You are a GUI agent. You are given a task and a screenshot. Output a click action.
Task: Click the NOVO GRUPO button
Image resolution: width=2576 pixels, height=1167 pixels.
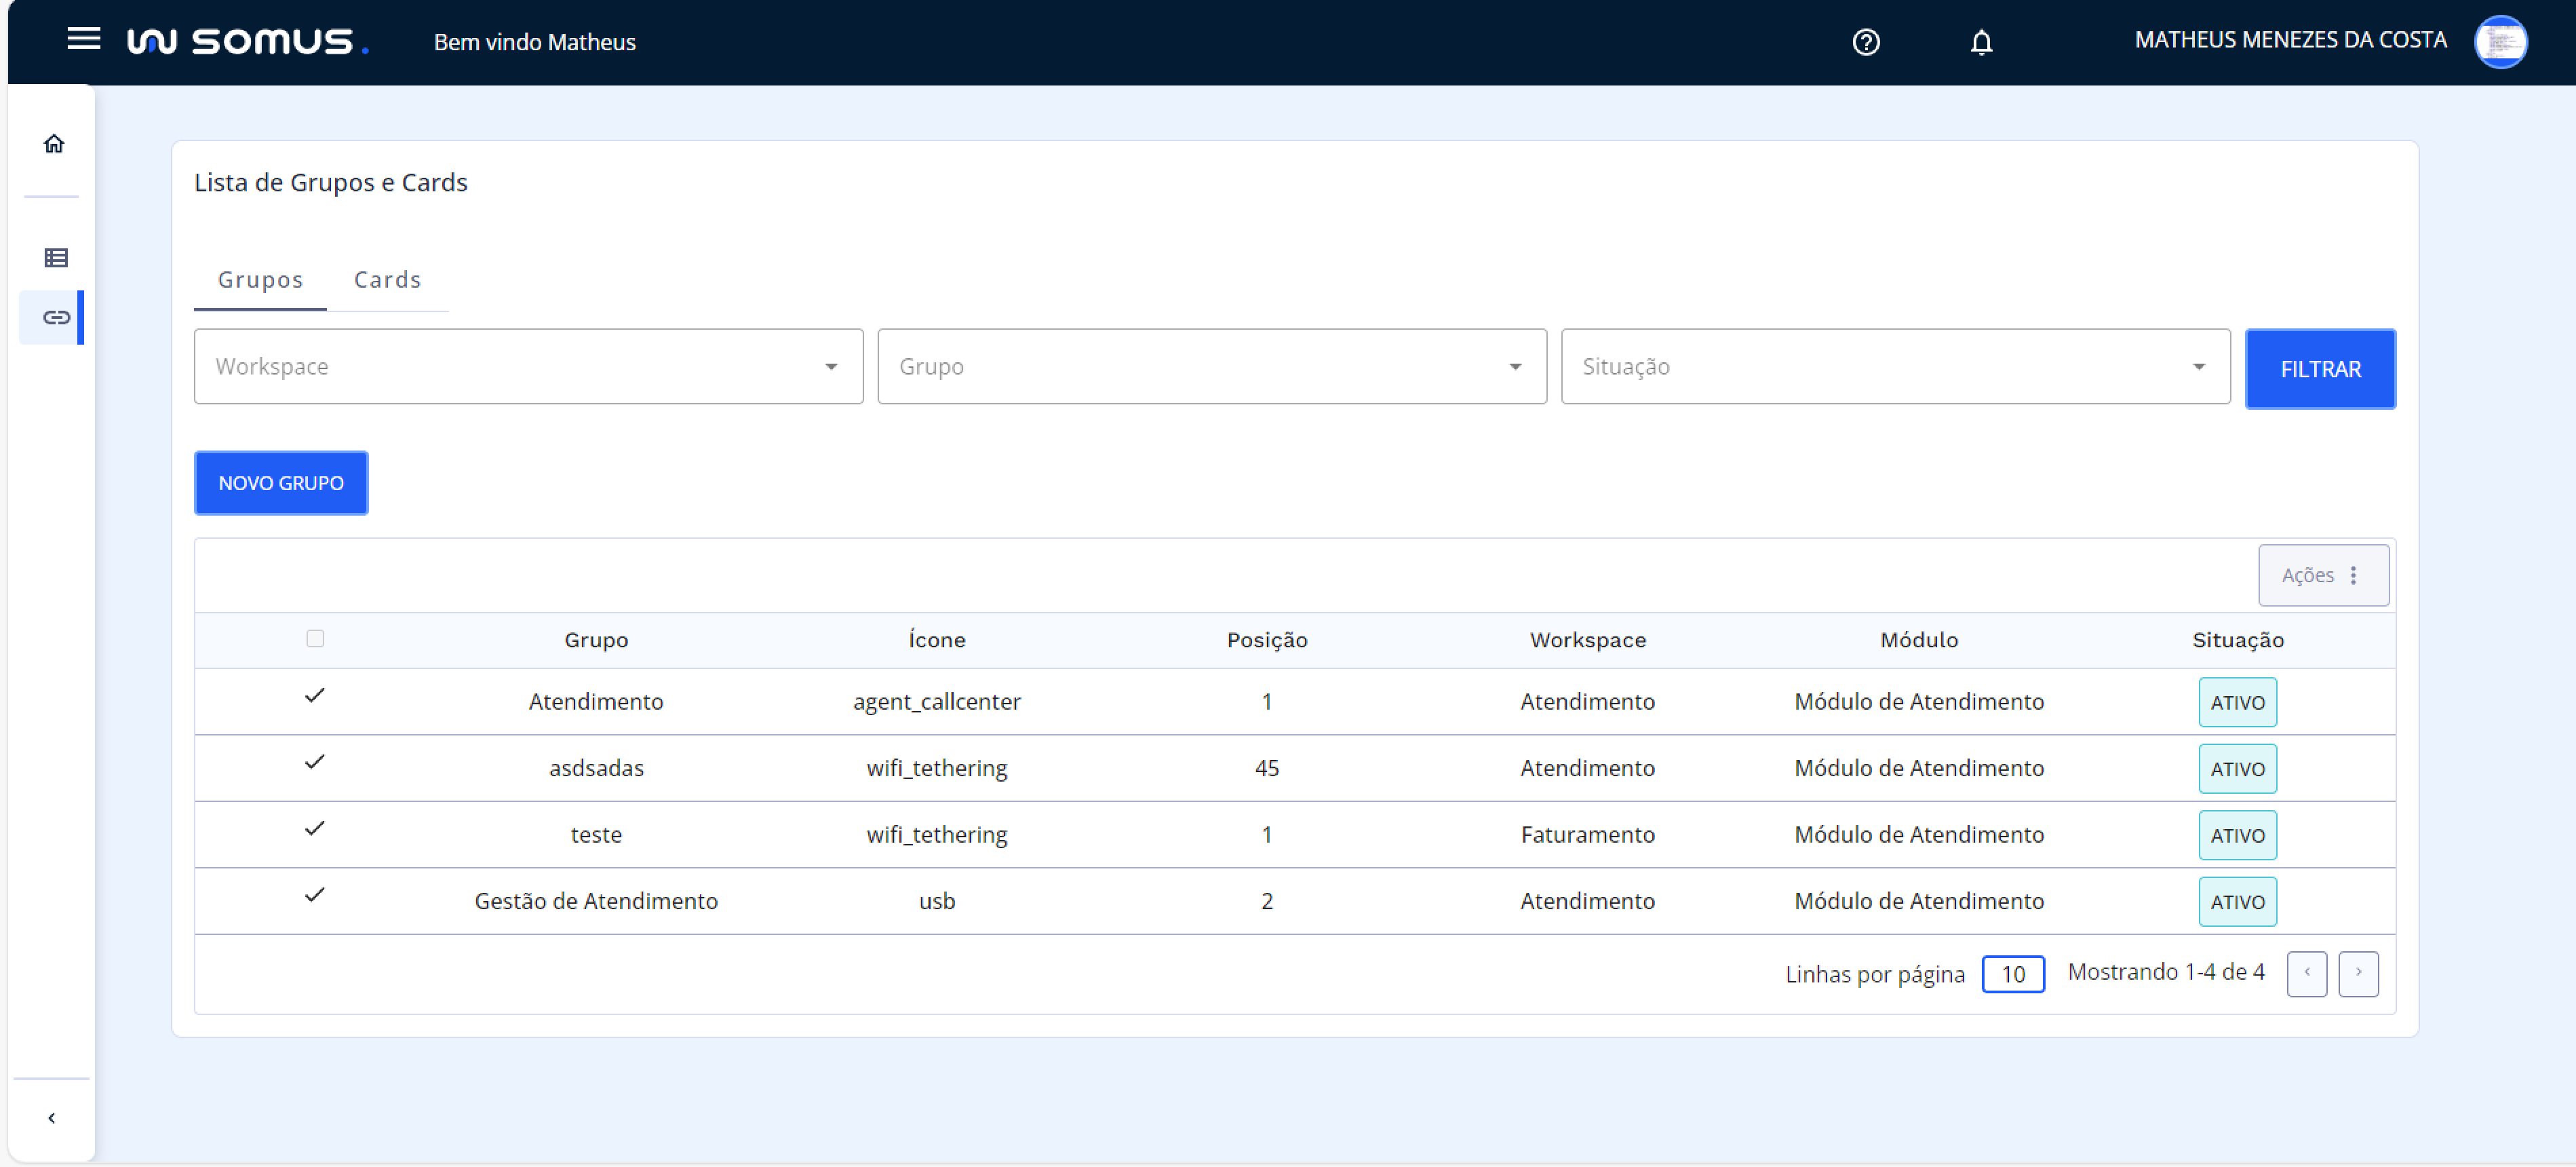[x=281, y=483]
